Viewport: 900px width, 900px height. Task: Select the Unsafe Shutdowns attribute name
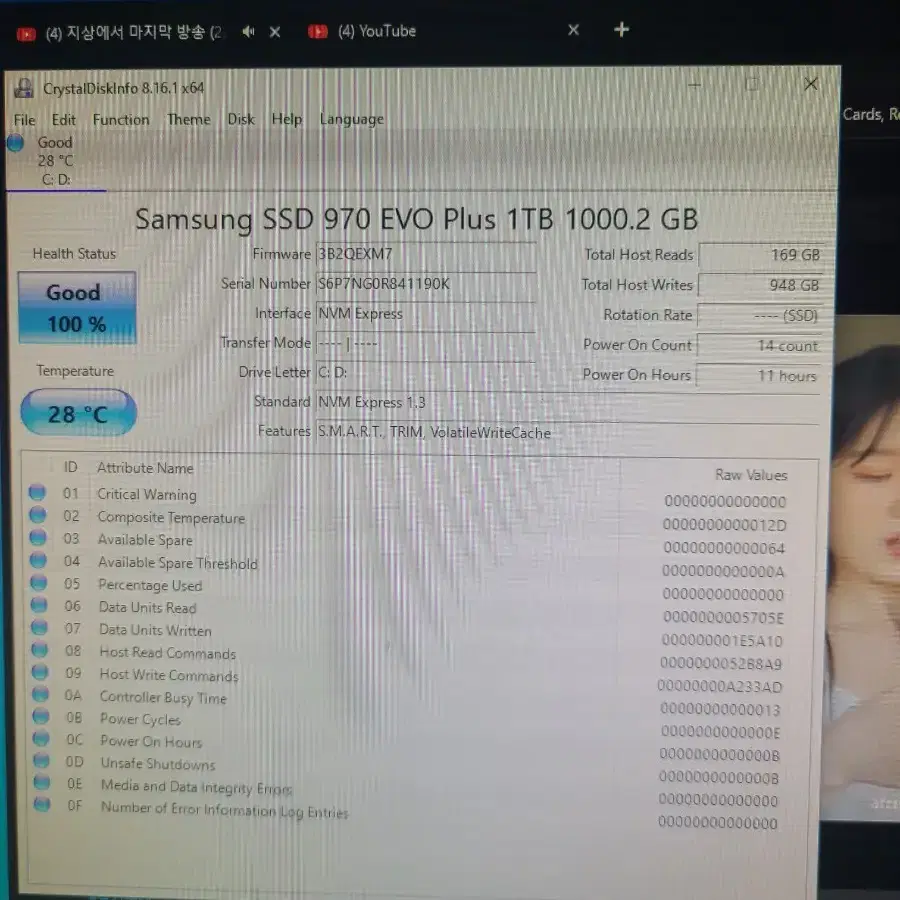[158, 763]
